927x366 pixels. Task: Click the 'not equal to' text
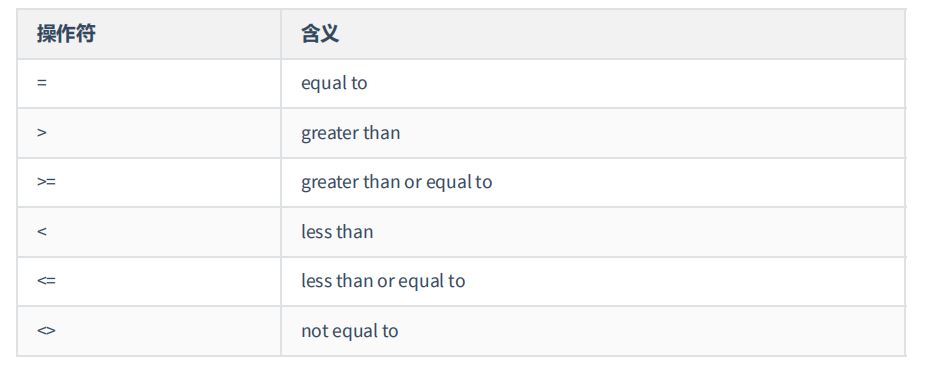[349, 331]
